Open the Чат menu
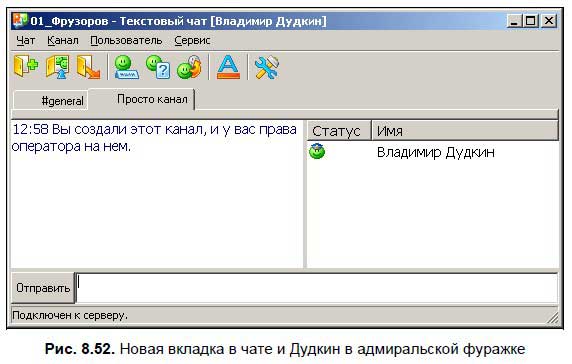This screenshot has width=572, height=364. point(26,40)
